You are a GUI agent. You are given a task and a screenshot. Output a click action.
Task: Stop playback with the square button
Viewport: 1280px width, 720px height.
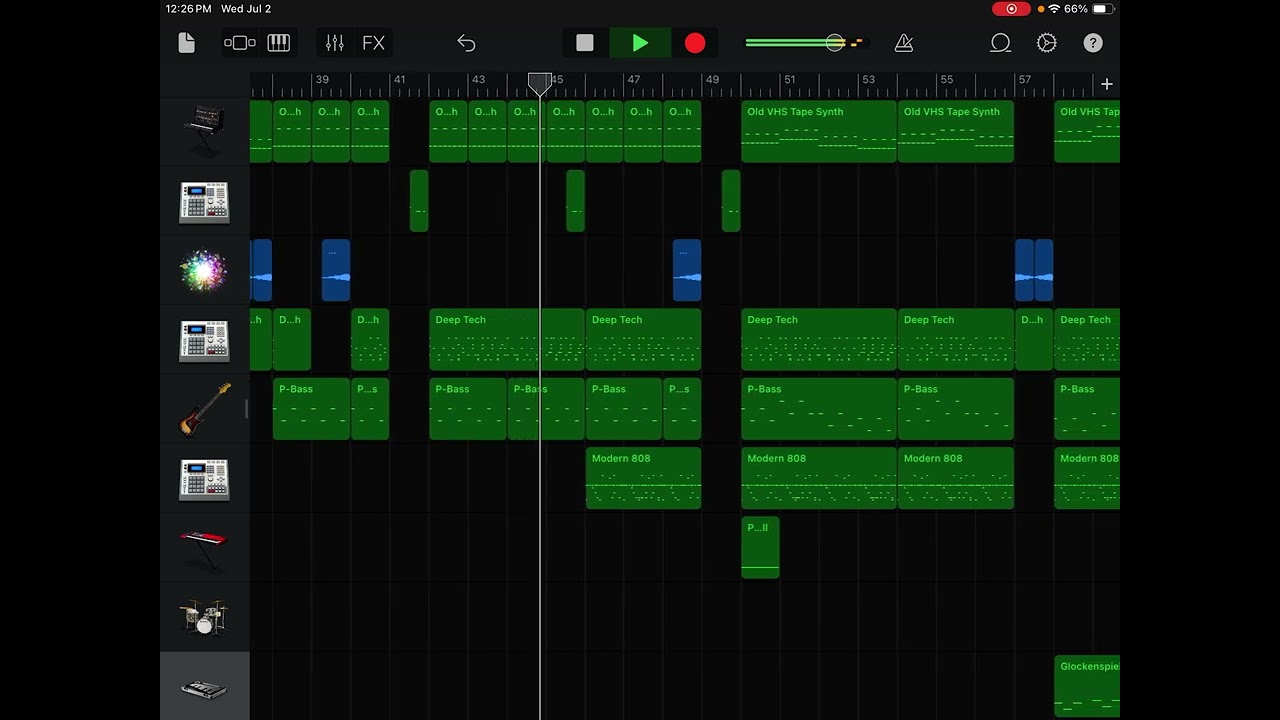click(585, 43)
